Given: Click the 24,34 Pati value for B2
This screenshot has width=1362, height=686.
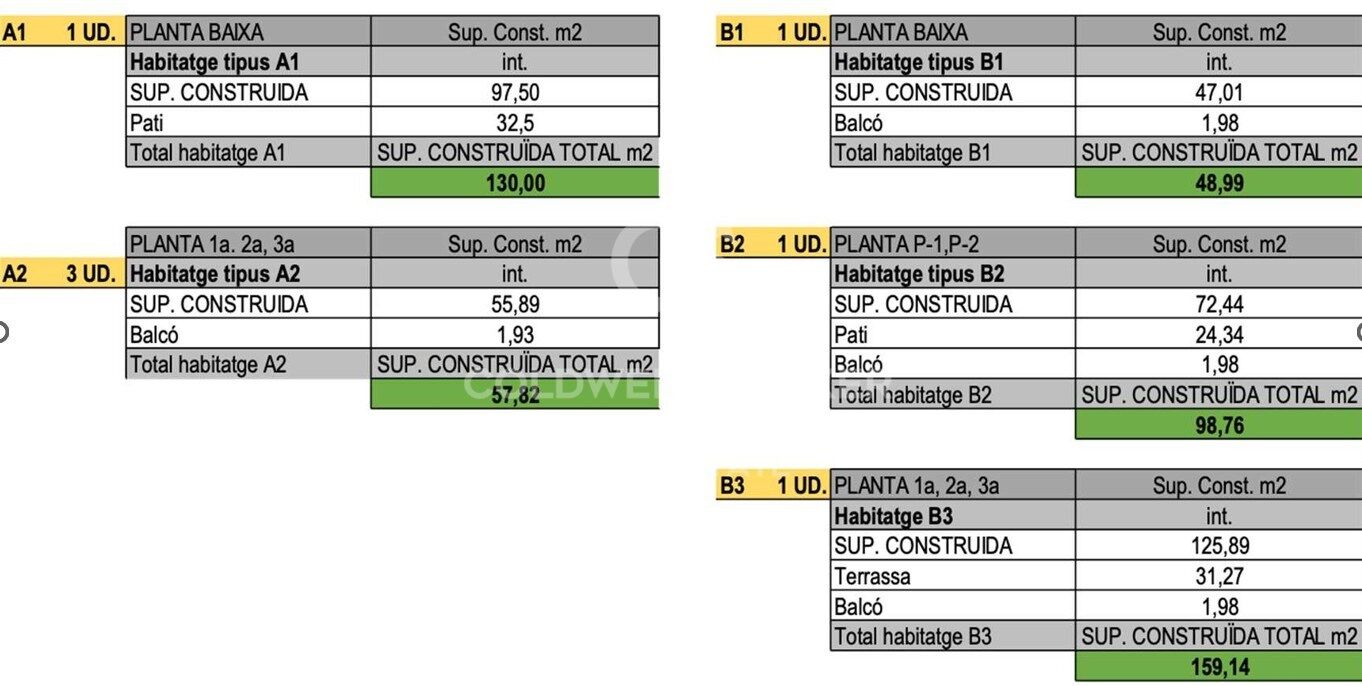Looking at the screenshot, I should 1219,335.
